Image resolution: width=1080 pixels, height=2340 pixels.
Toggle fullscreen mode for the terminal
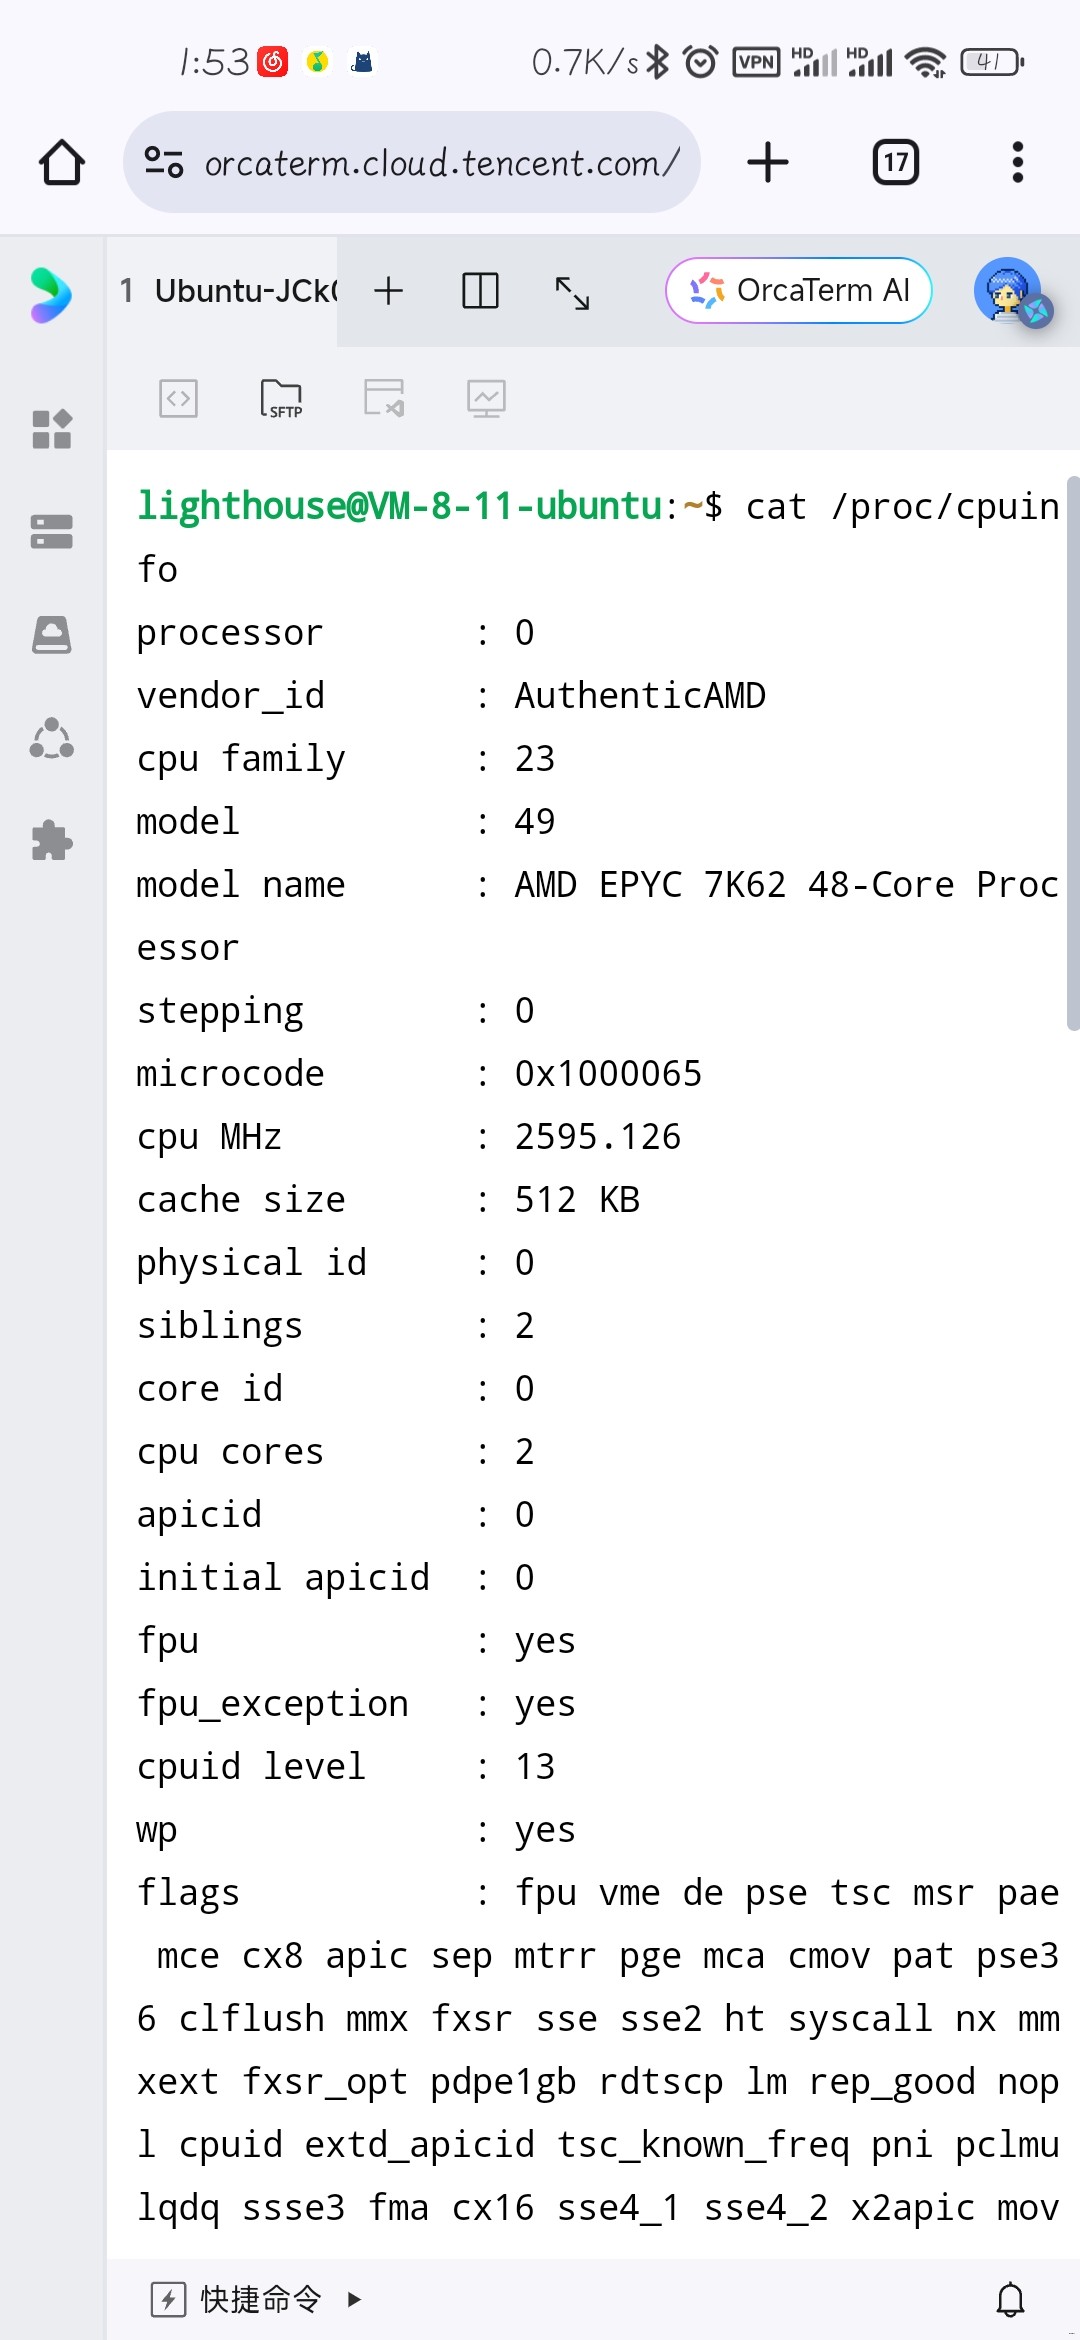tap(573, 293)
